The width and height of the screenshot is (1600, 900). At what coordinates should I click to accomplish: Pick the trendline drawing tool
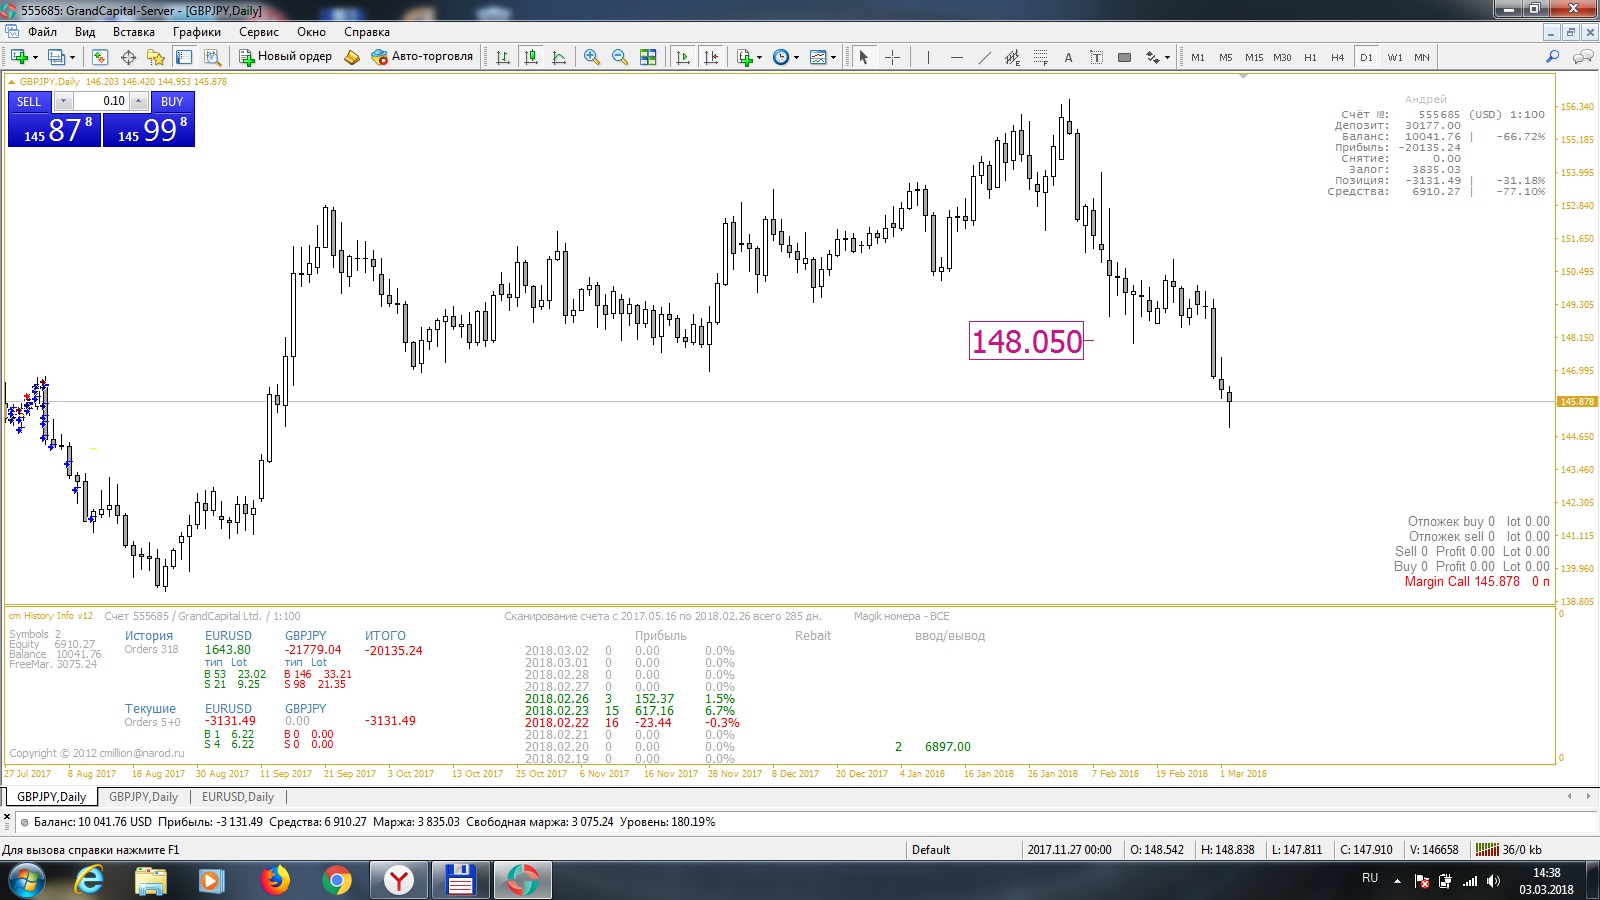984,57
